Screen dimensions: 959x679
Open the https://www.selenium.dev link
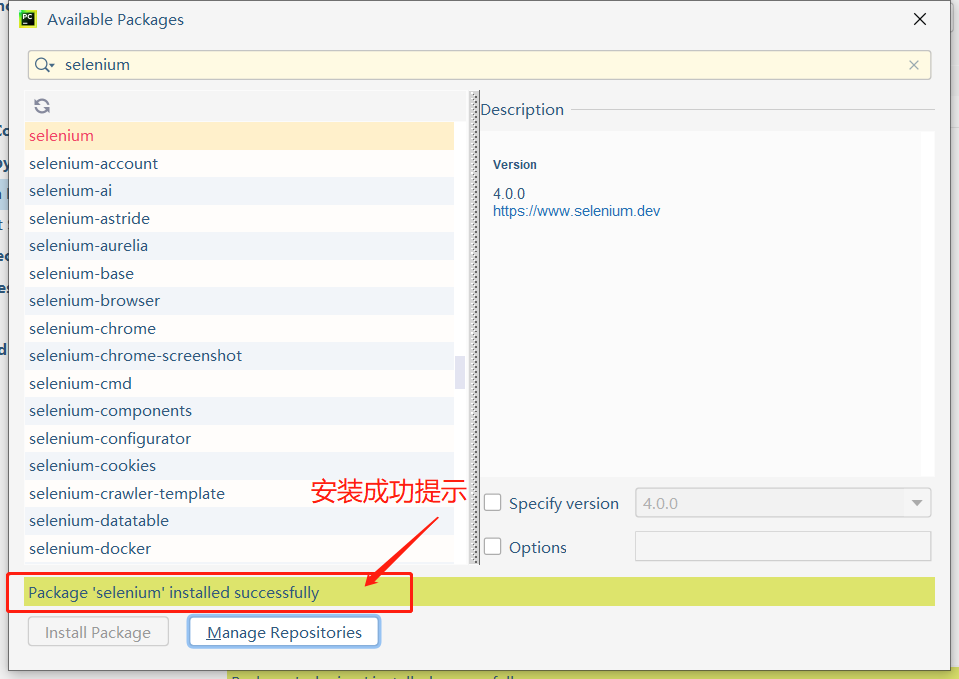tap(576, 211)
